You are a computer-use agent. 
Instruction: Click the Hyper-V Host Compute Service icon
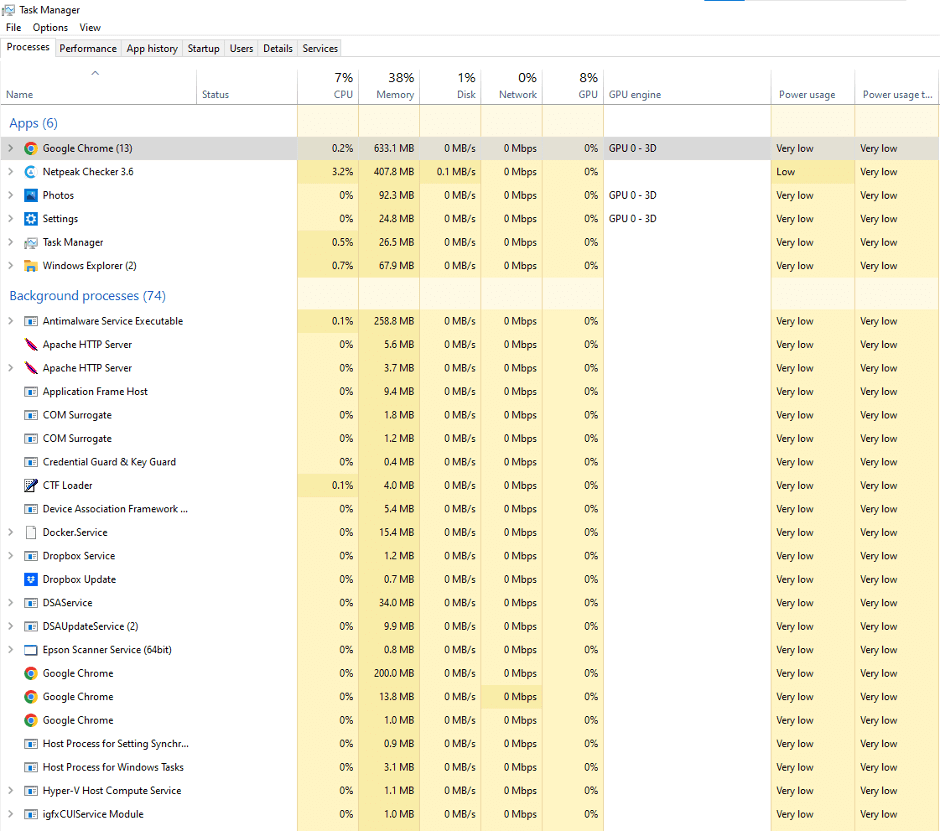pos(31,791)
